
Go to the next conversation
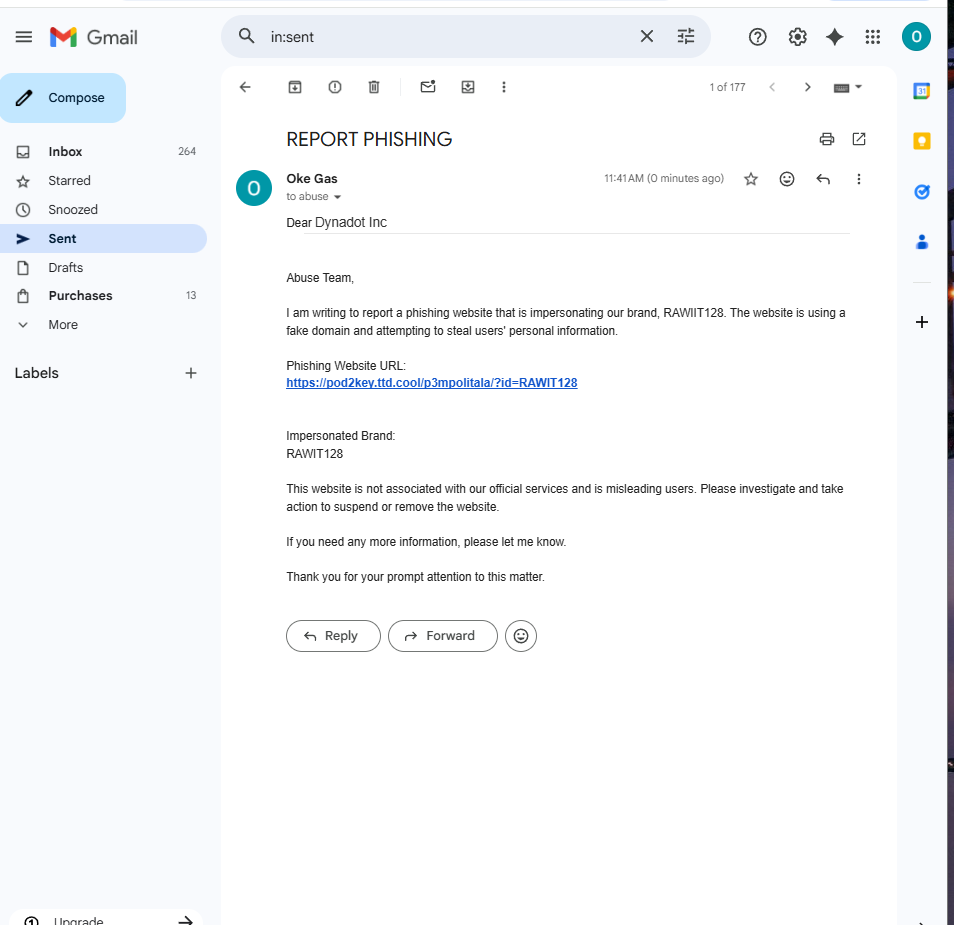tap(807, 87)
